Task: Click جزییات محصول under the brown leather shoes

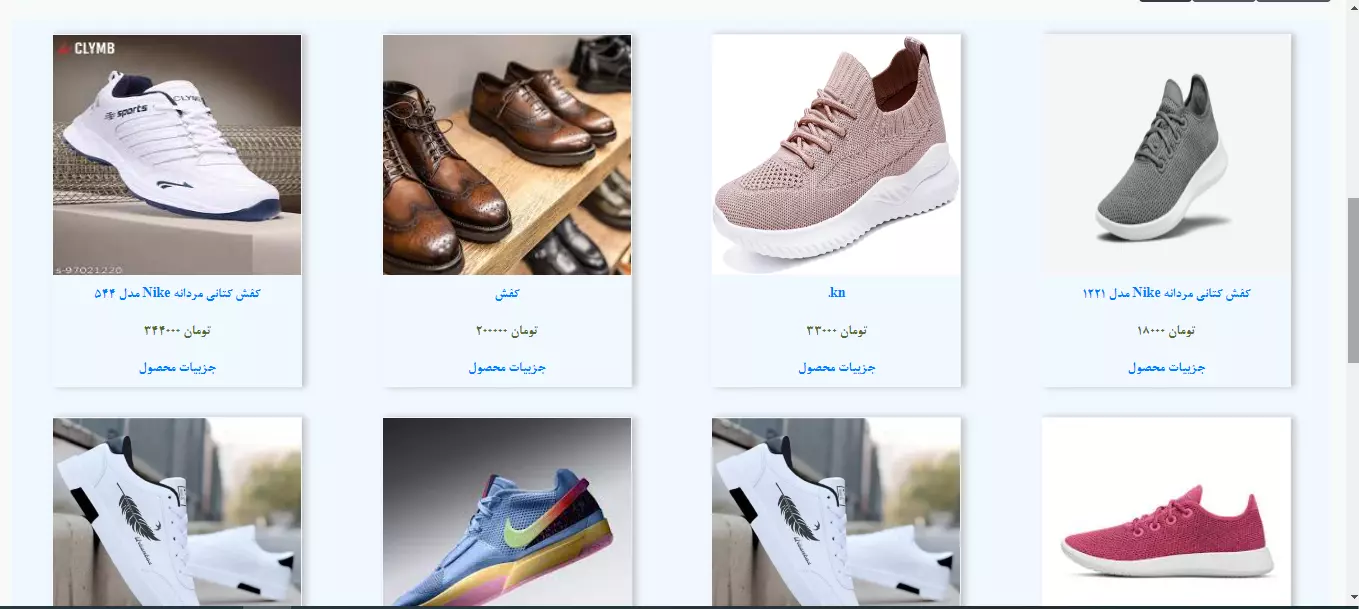Action: (507, 367)
